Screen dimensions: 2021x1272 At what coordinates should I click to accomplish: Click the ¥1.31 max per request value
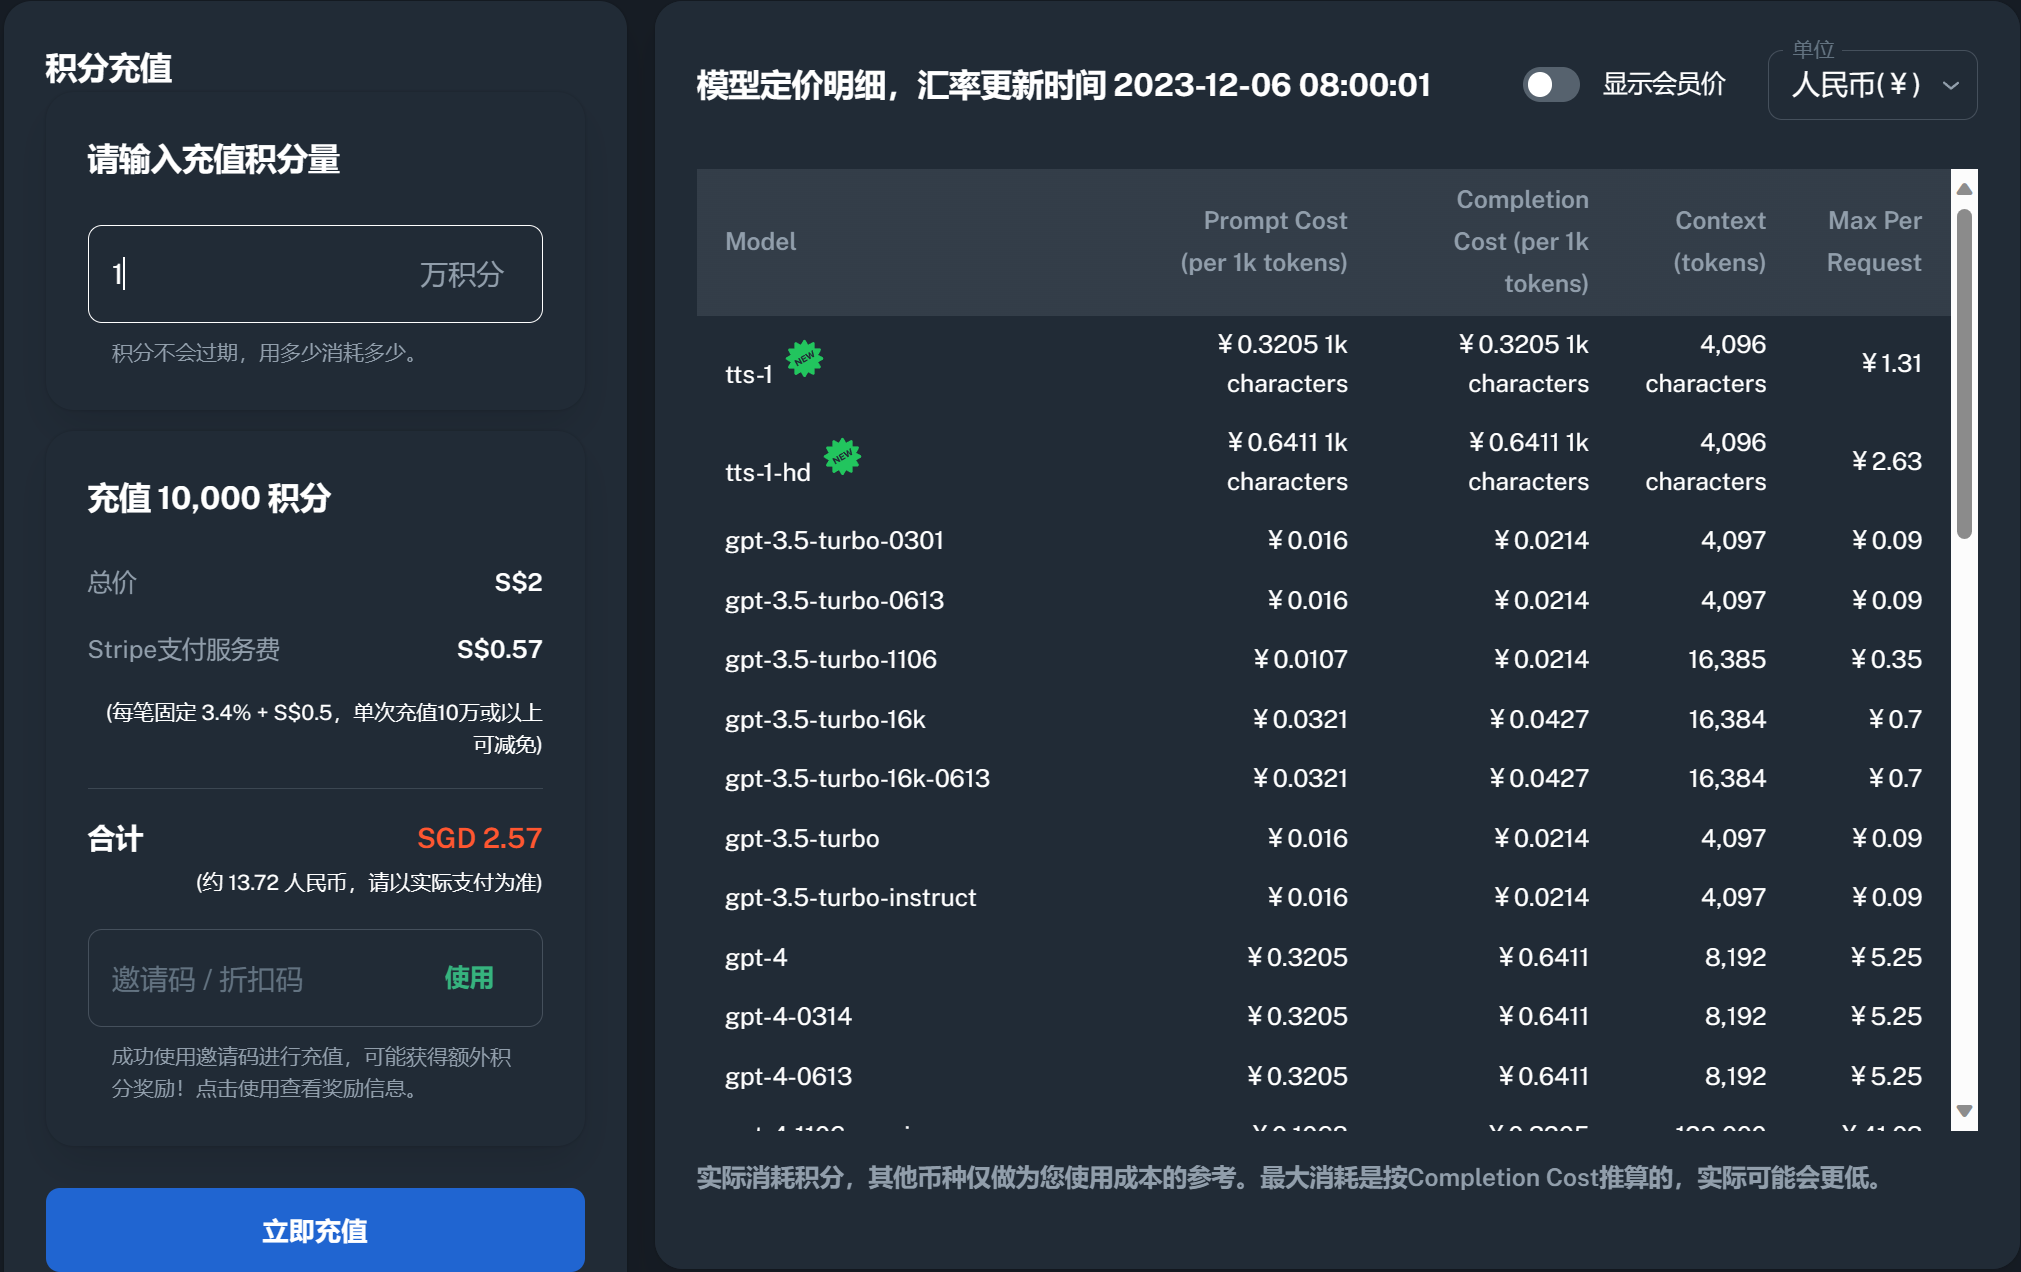tap(1891, 363)
